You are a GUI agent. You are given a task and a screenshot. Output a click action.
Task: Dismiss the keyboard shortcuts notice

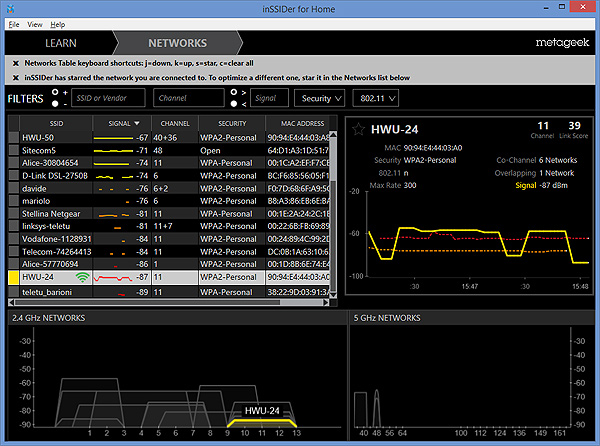pyautogui.click(x=16, y=63)
